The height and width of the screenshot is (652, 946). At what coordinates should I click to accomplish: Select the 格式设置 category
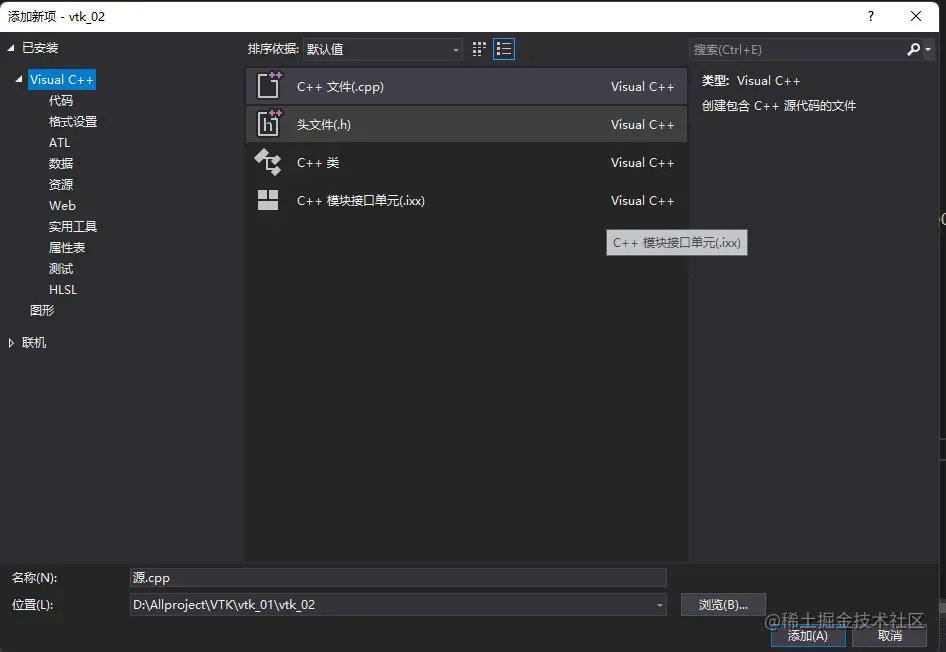point(73,121)
